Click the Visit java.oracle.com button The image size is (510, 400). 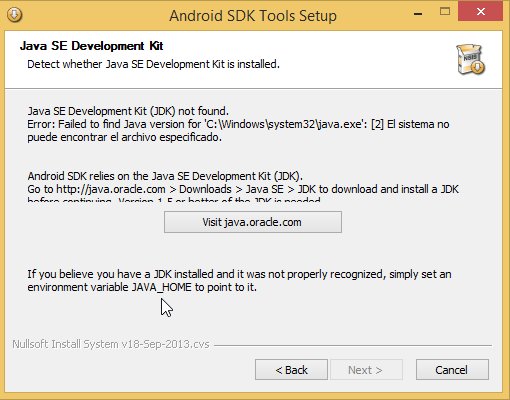253,222
